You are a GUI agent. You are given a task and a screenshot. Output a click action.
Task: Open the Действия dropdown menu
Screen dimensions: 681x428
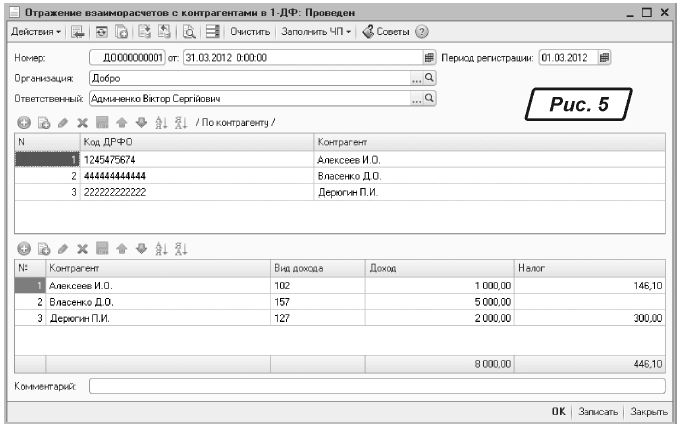[35, 32]
